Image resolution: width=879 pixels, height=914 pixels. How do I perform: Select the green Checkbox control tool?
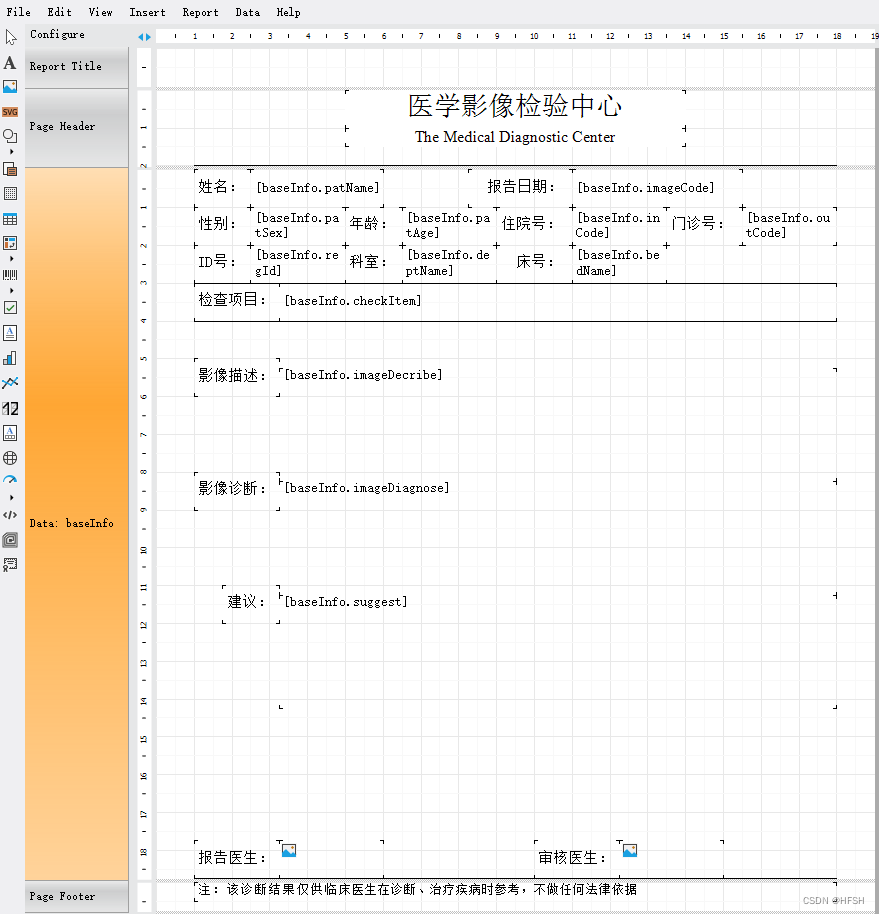(10, 307)
